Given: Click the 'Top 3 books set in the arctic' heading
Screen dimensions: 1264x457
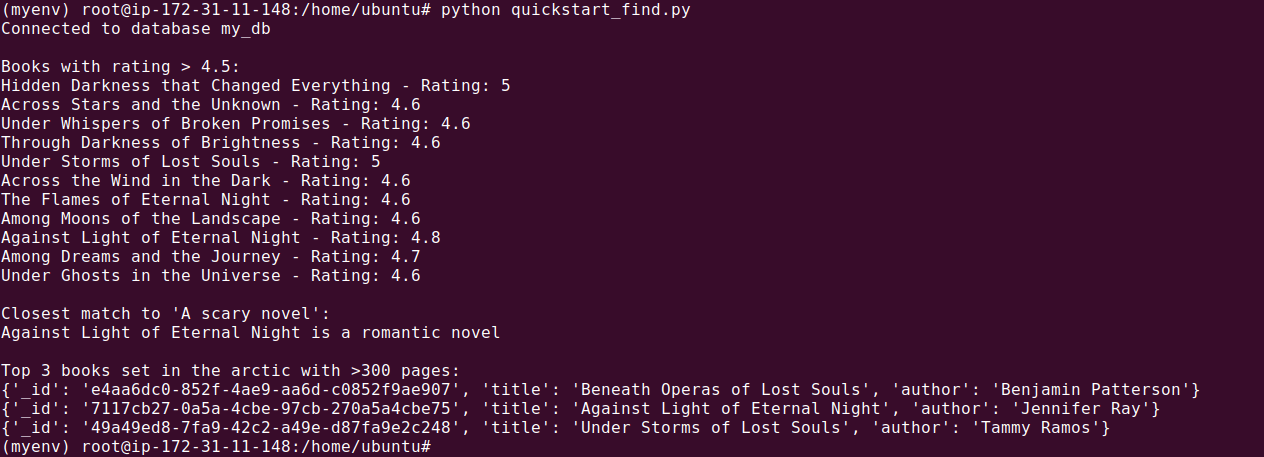Looking at the screenshot, I should [x=230, y=371].
